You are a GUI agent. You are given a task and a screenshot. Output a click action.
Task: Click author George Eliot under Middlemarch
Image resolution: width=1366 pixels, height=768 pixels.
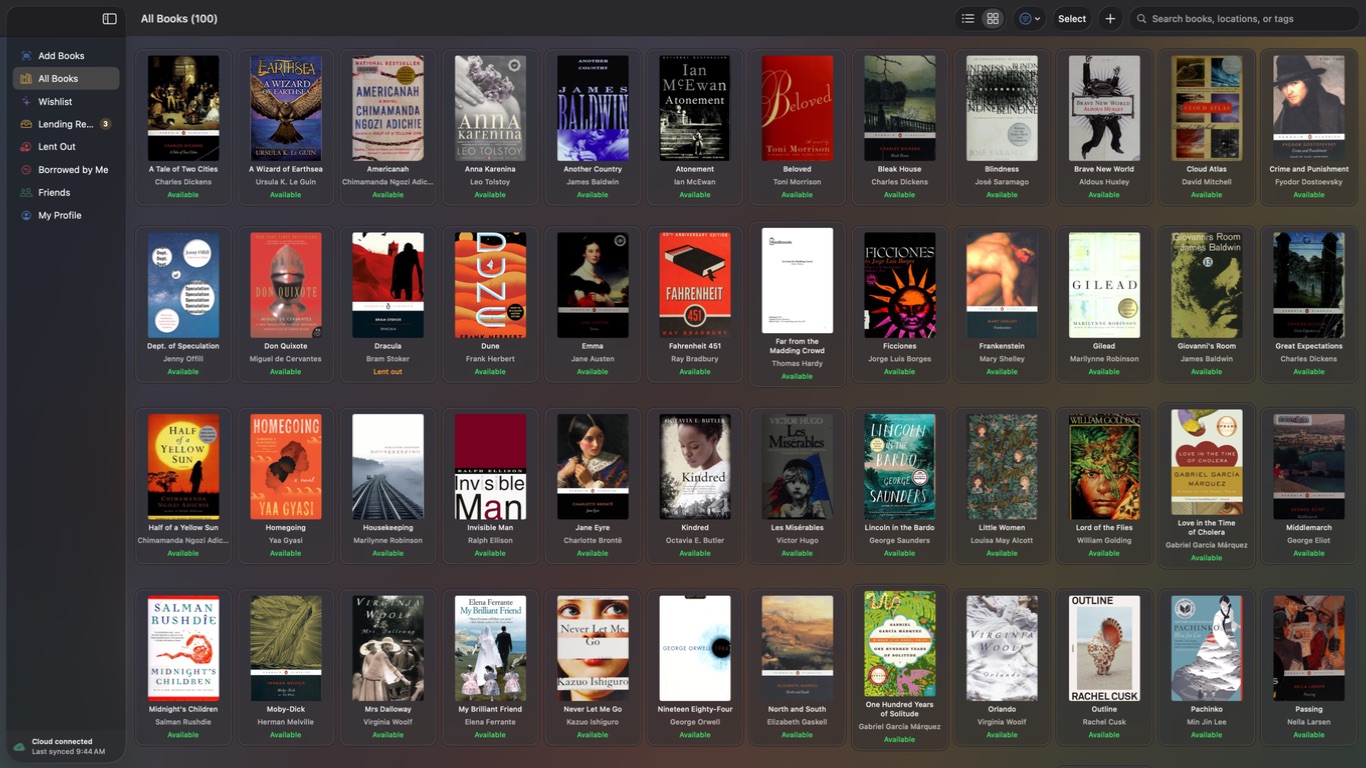(1308, 541)
